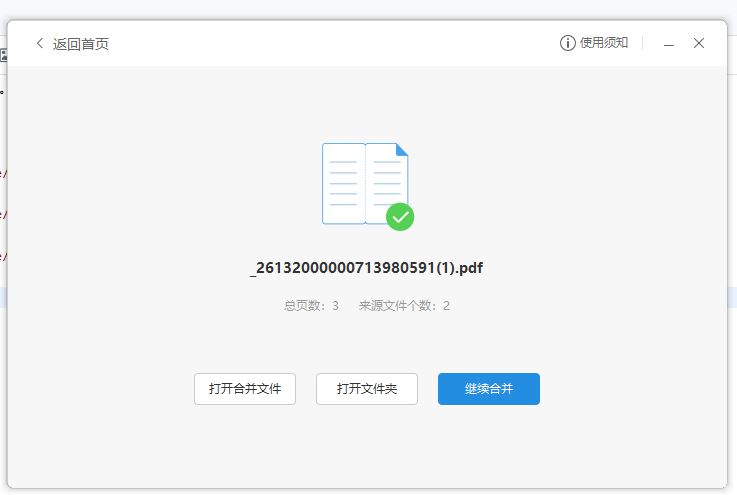The width and height of the screenshot is (737, 495).
Task: Click the 来源文件个数: 2 source count text
Action: pyautogui.click(x=404, y=306)
